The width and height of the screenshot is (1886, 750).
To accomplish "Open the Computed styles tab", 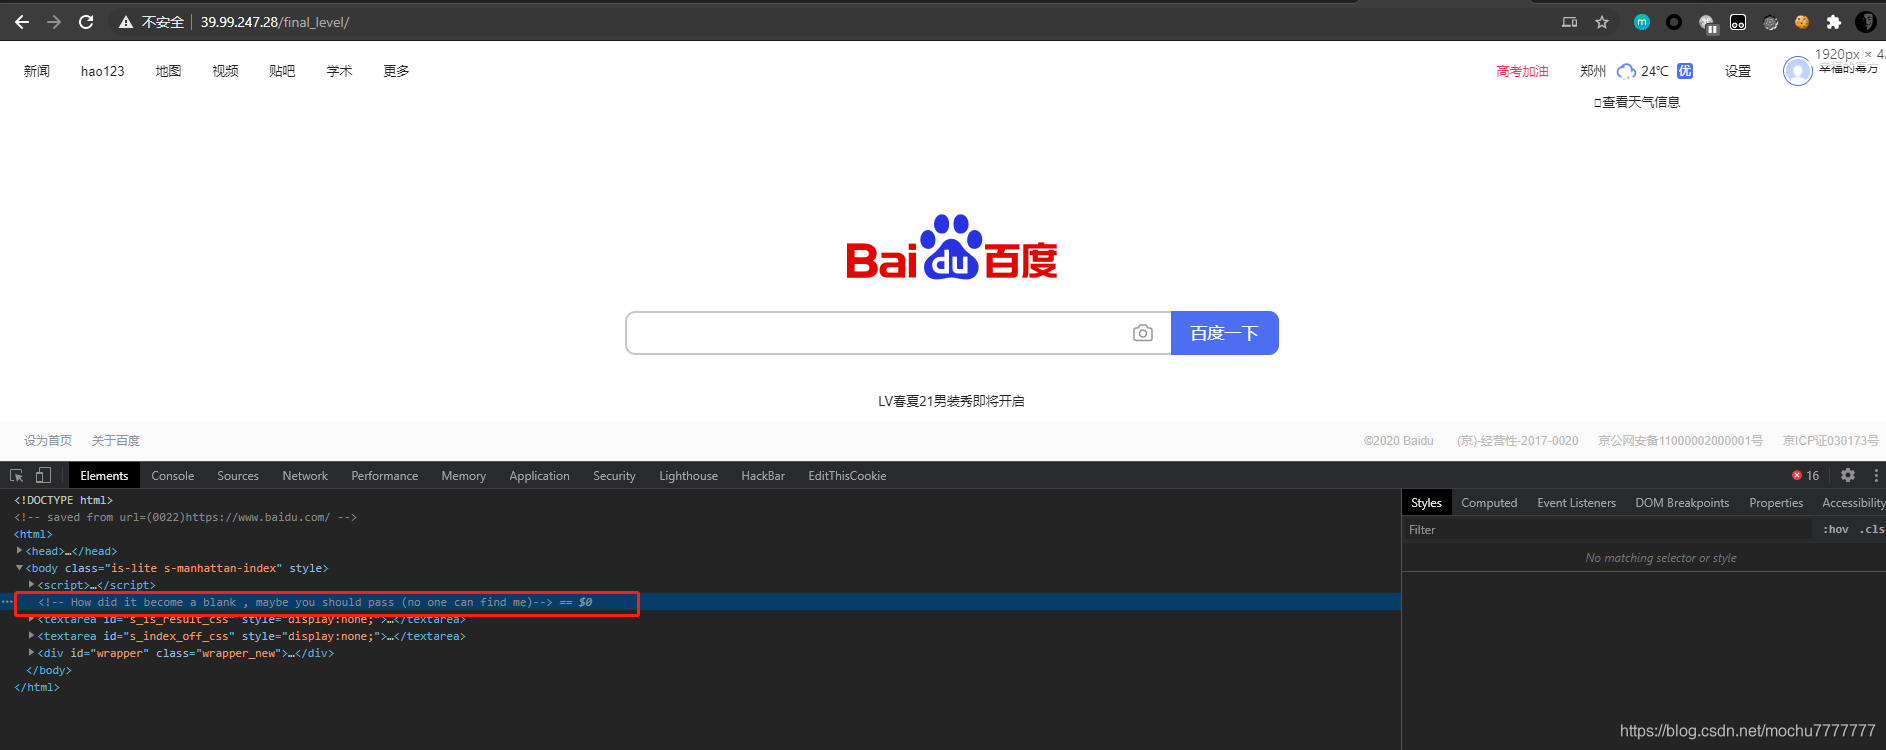I will (x=1489, y=503).
